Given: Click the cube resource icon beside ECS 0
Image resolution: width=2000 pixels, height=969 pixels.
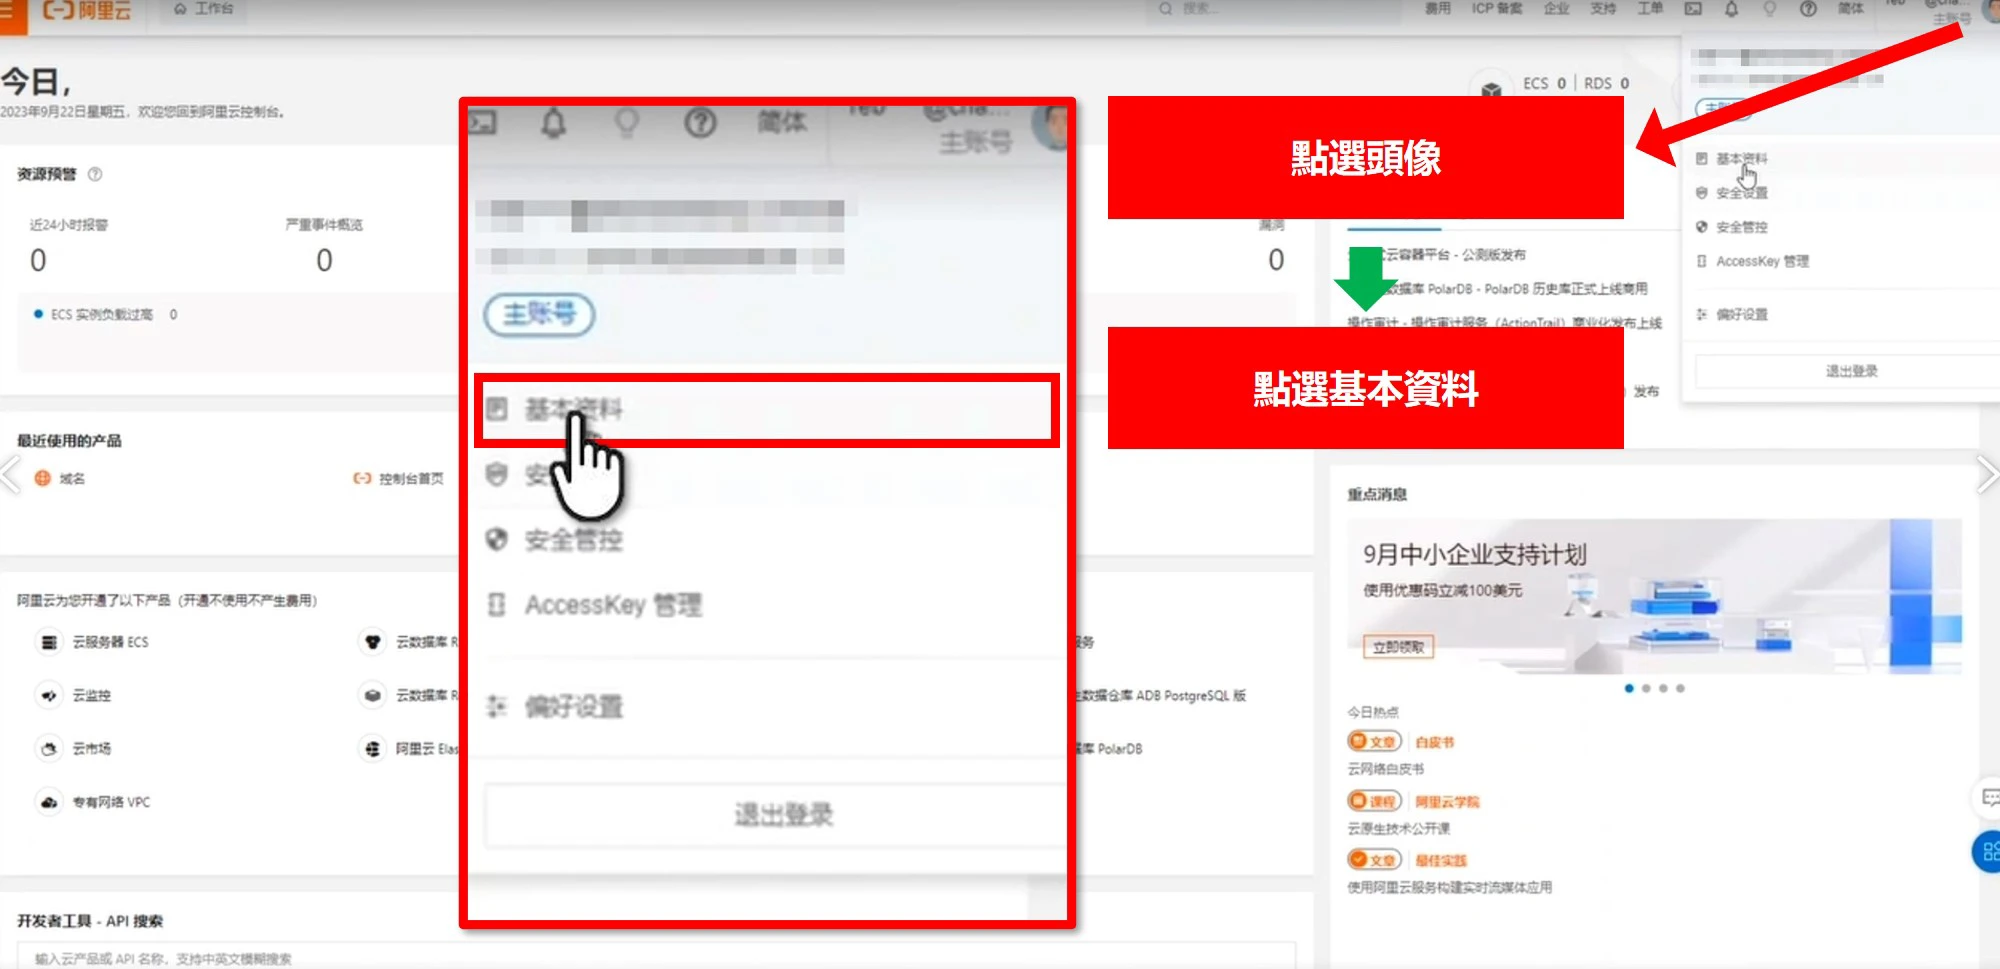Looking at the screenshot, I should 1491,89.
